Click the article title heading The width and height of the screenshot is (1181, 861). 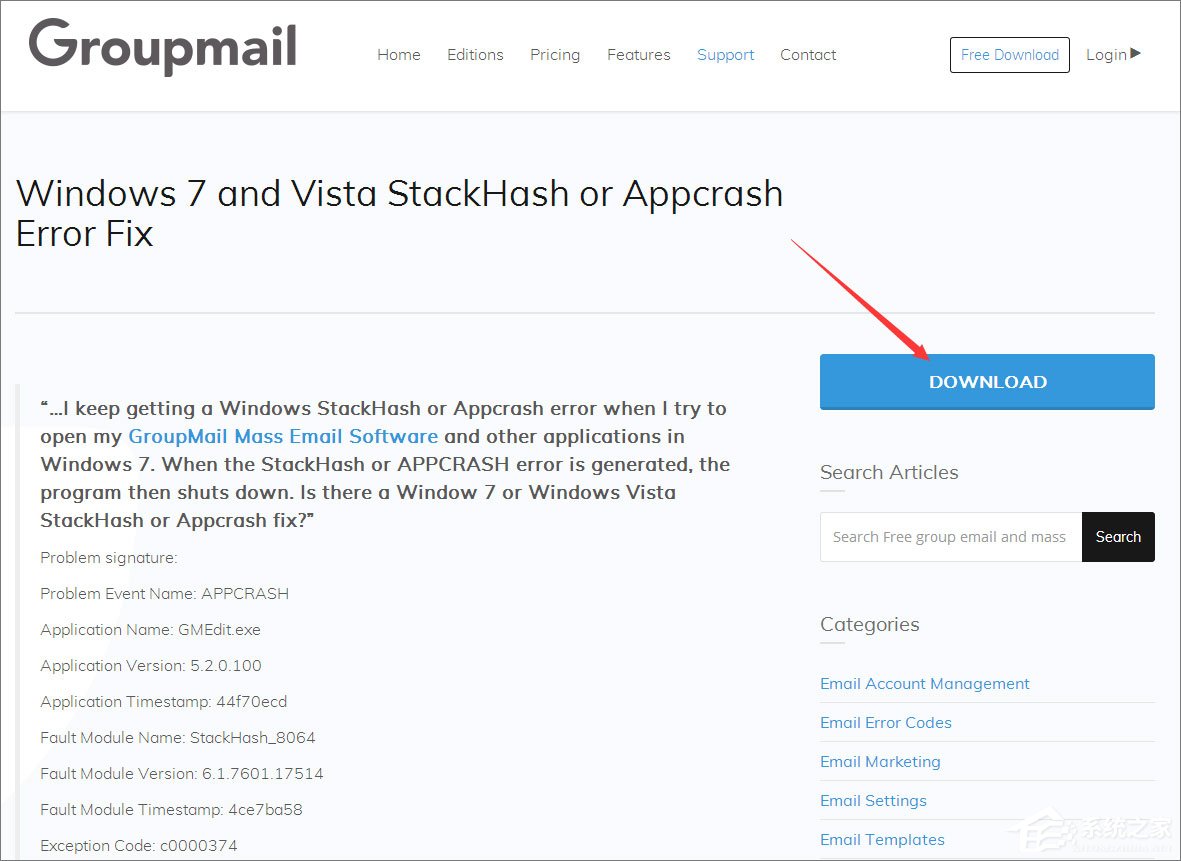400,213
